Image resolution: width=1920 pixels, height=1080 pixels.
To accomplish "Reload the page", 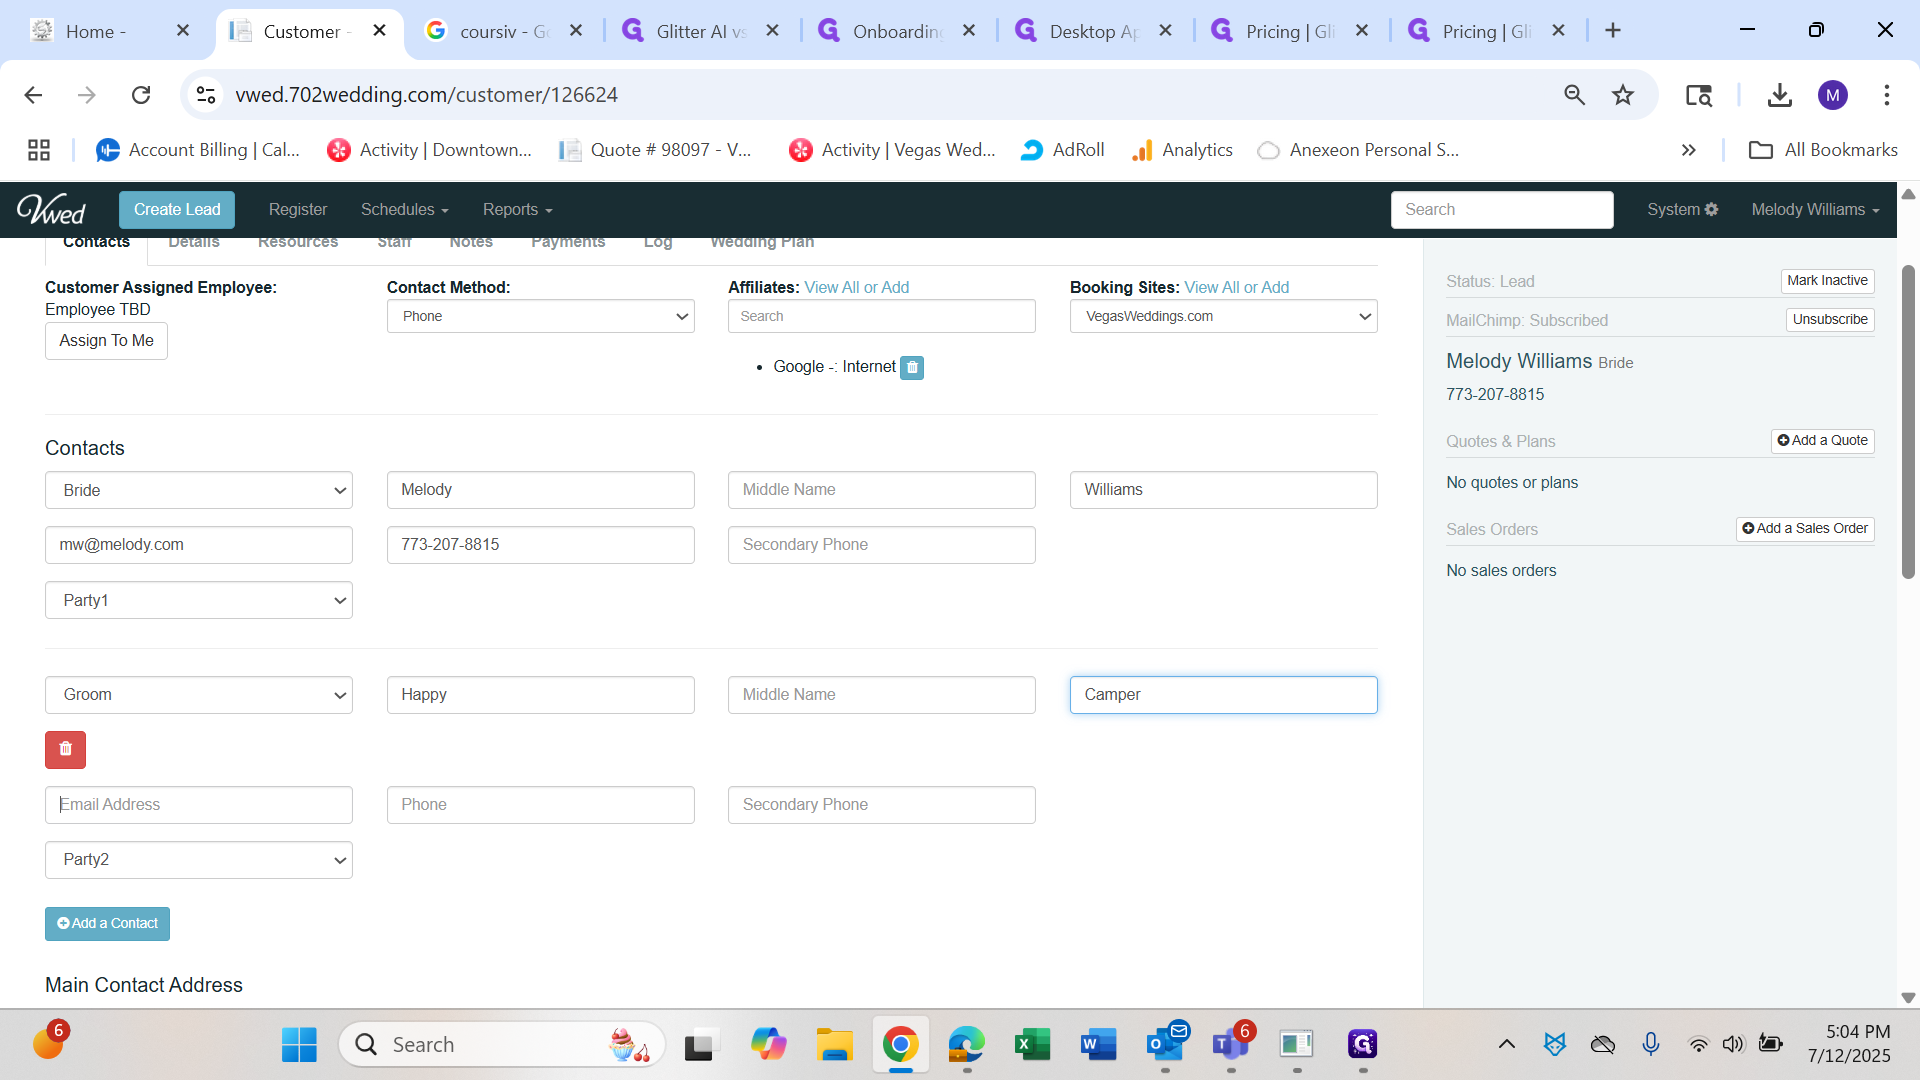I will (x=141, y=95).
